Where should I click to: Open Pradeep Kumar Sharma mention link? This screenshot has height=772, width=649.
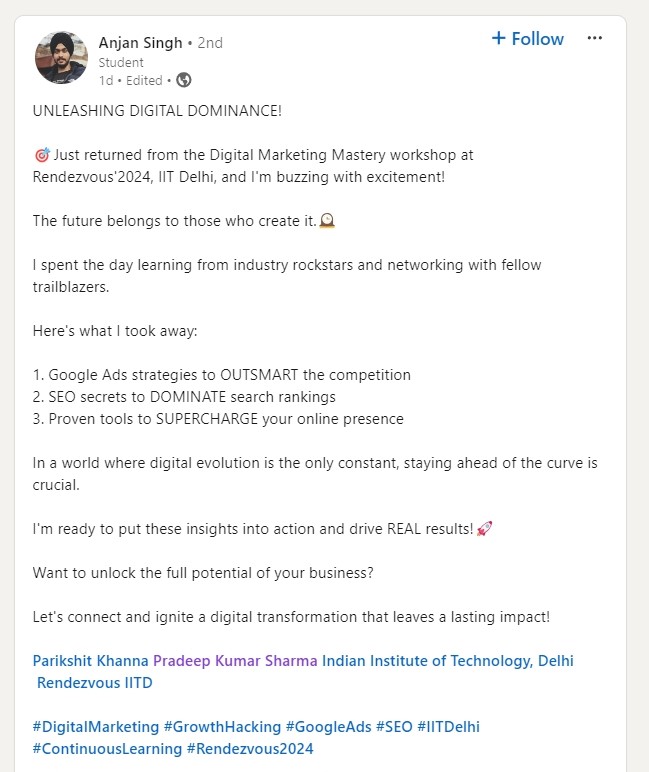click(x=235, y=661)
